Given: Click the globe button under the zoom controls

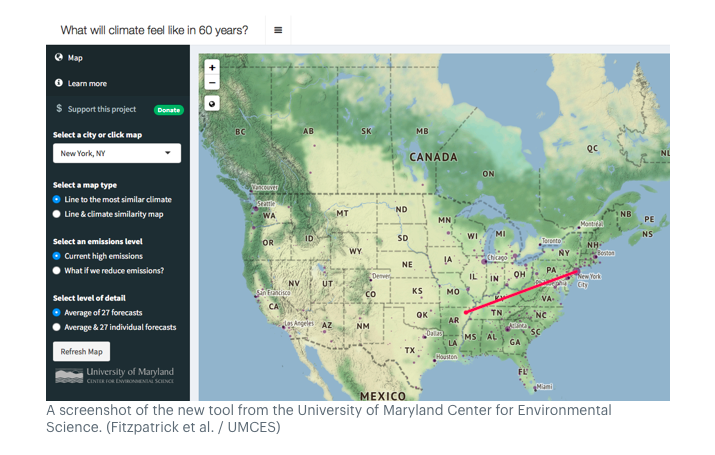Looking at the screenshot, I should click(212, 103).
